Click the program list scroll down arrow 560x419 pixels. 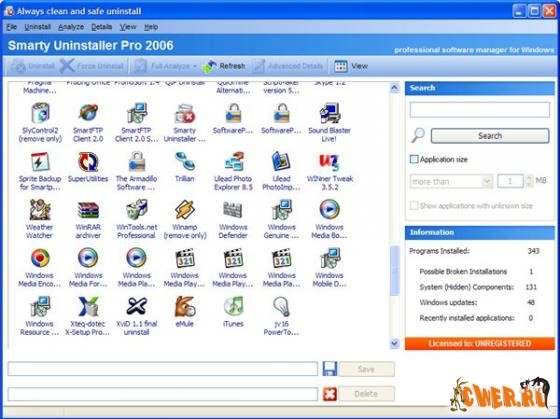pos(394,343)
